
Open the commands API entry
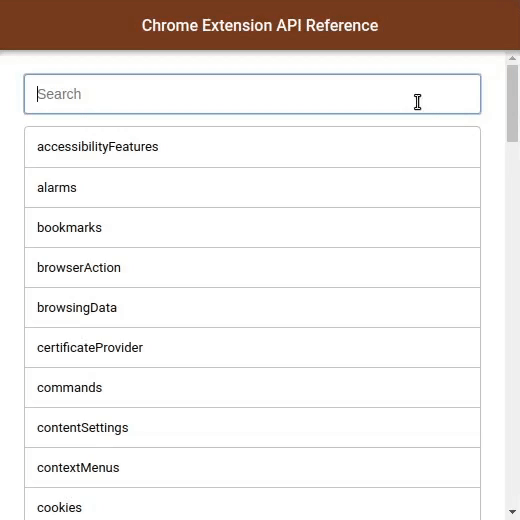click(252, 388)
